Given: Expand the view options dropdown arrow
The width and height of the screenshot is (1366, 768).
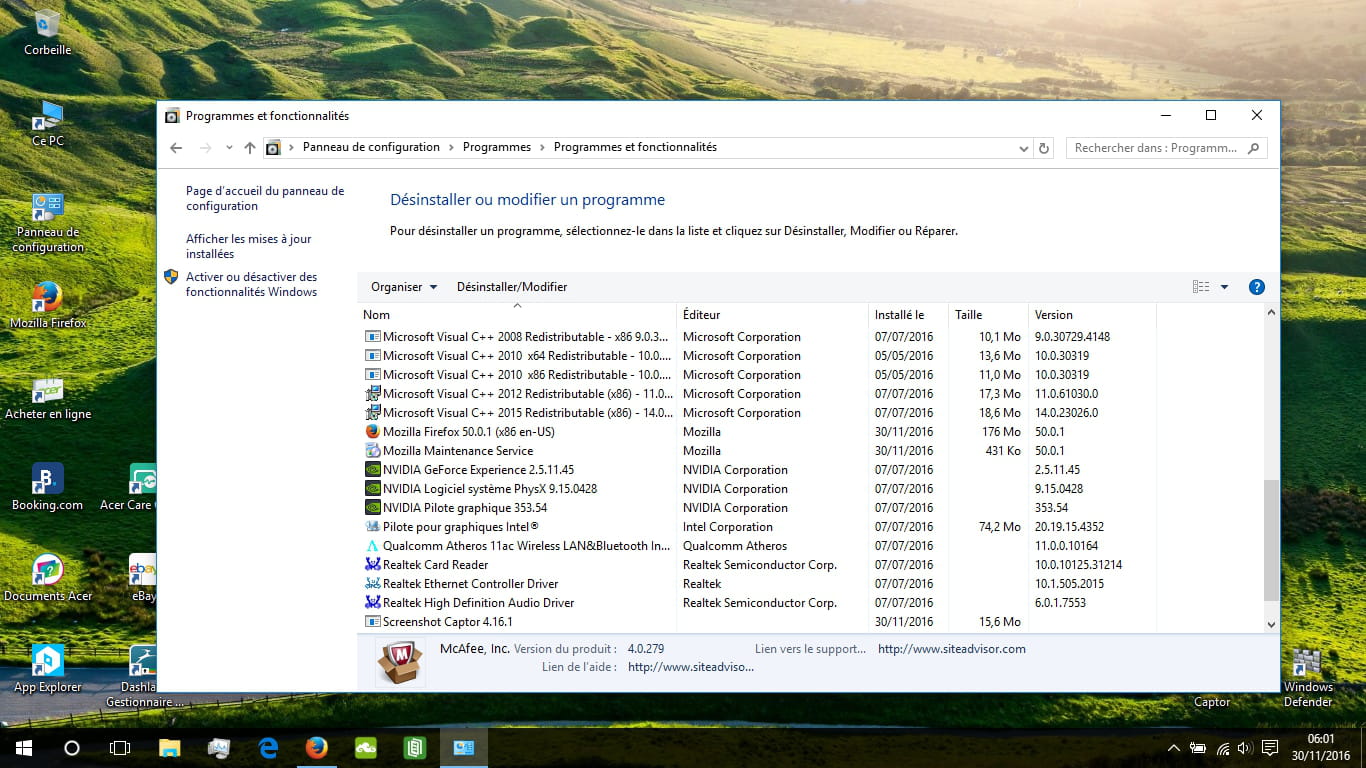Looking at the screenshot, I should pos(1225,287).
